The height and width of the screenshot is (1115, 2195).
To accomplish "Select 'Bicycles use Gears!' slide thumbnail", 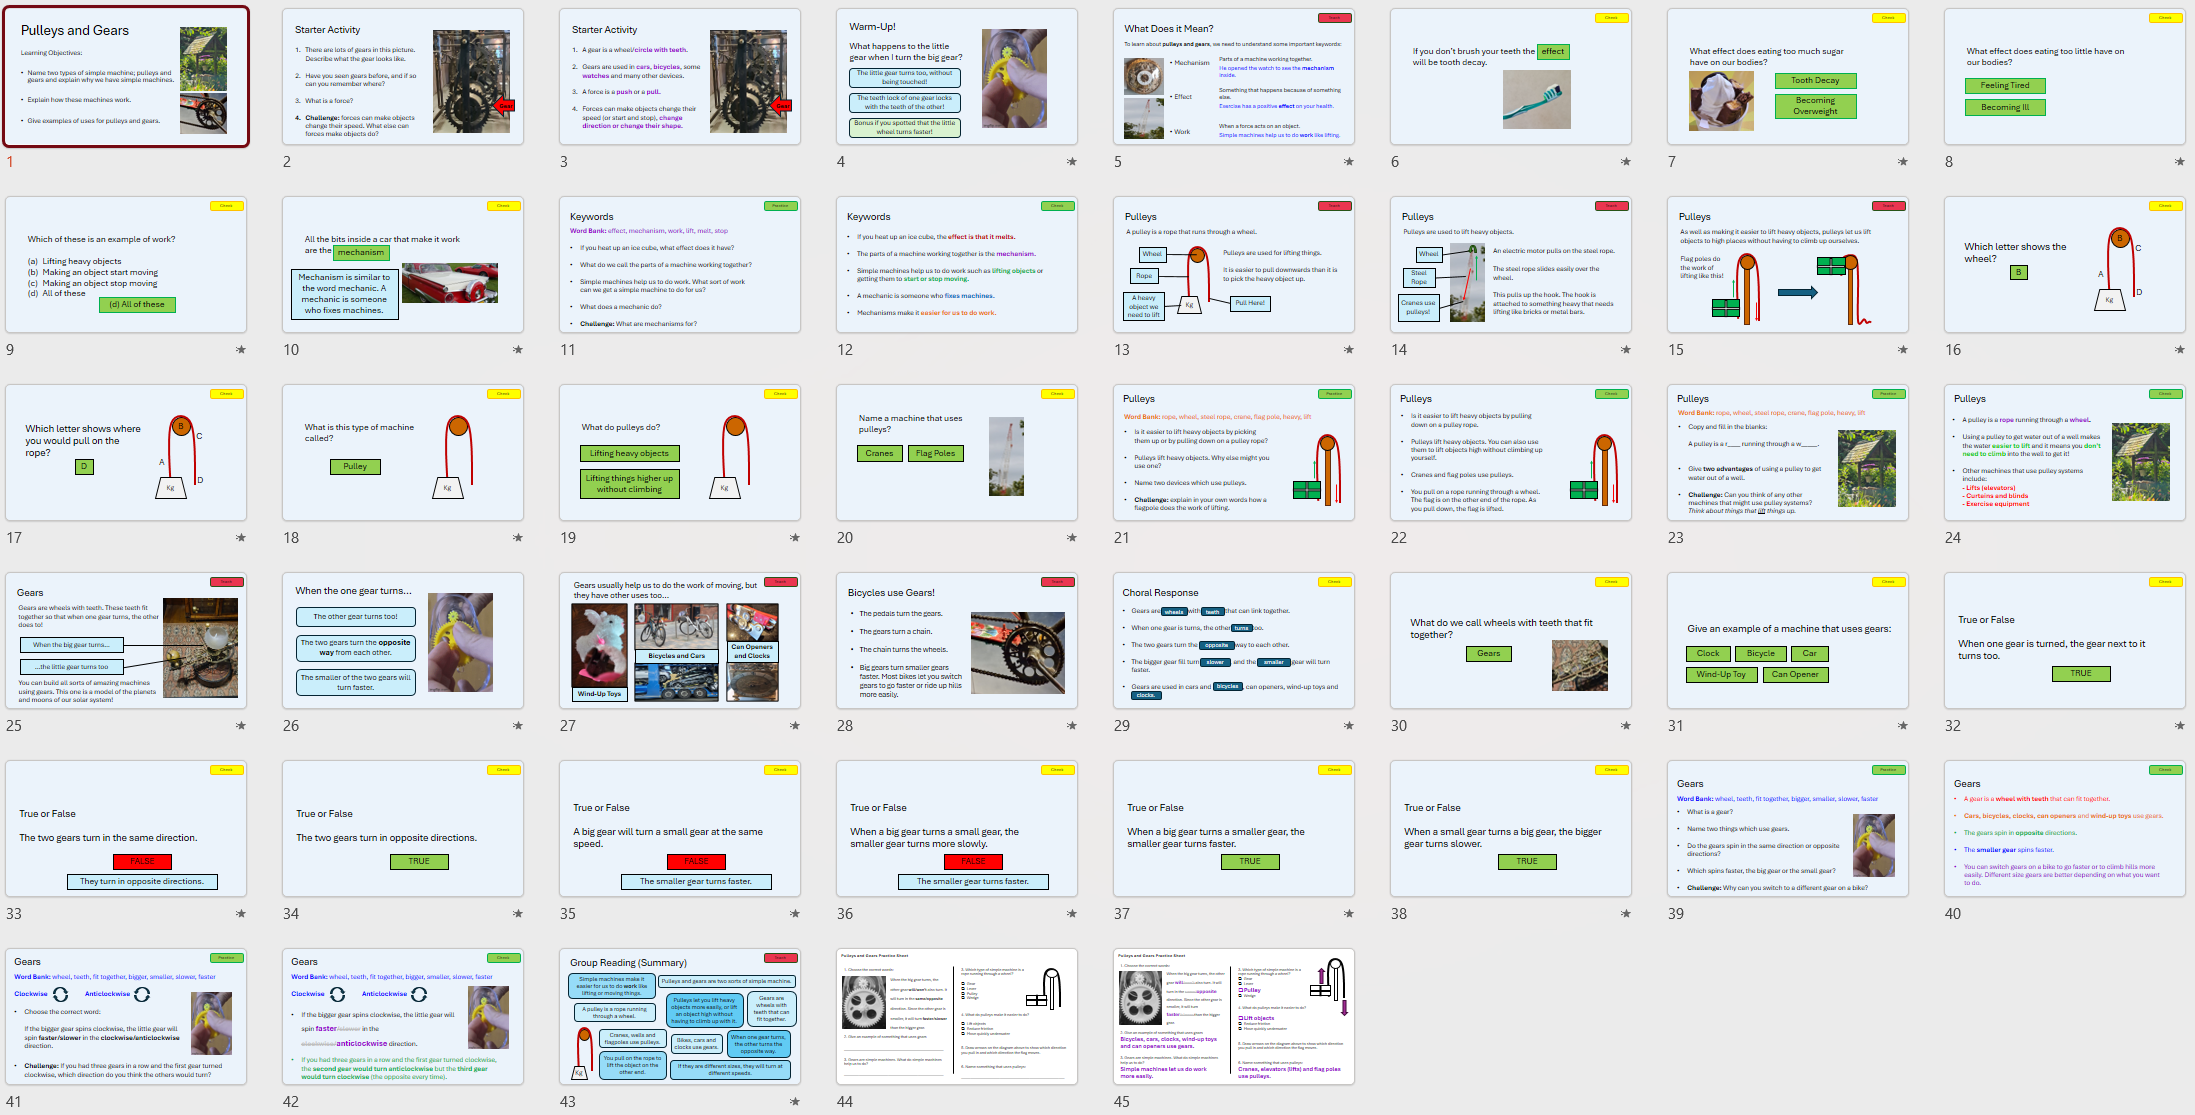I will click(956, 641).
